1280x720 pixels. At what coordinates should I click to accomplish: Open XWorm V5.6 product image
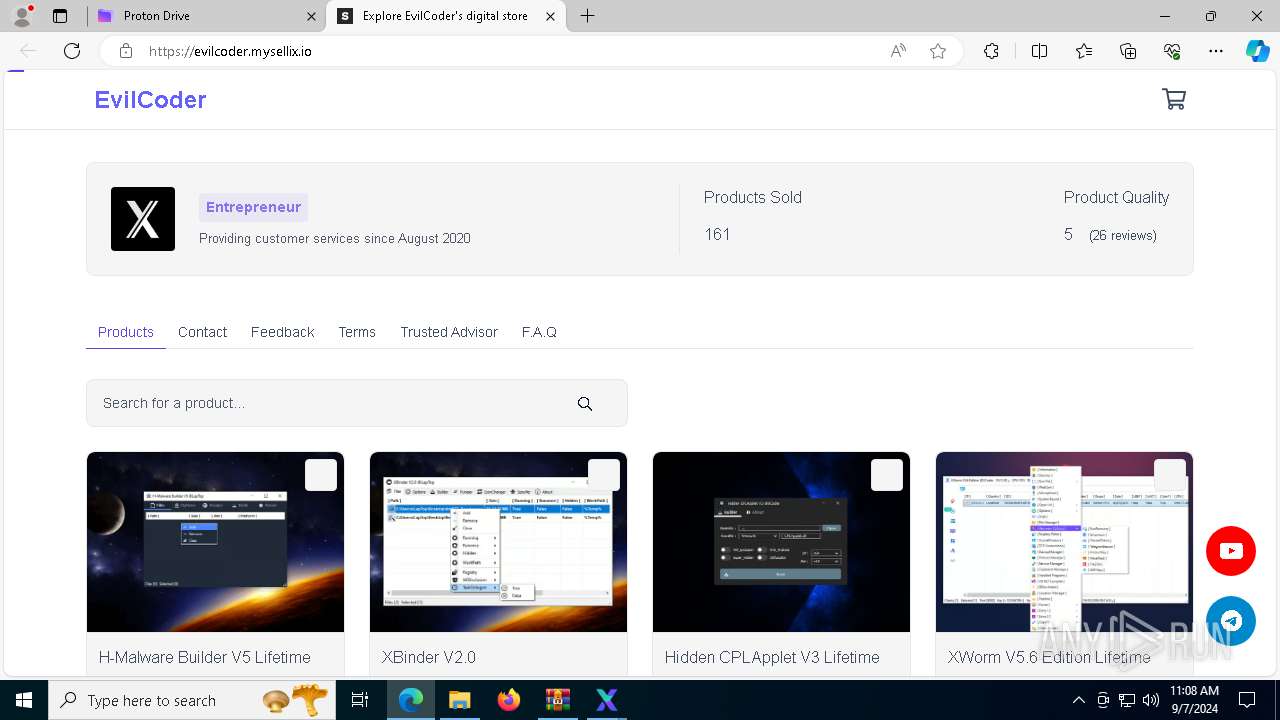coord(1064,542)
